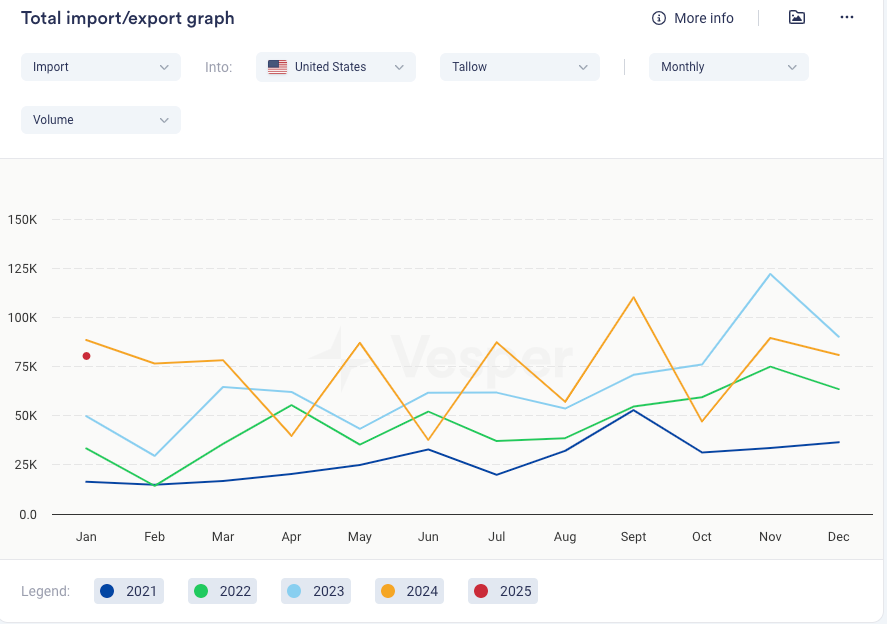Click the orange 2024 peak at Sept
The height and width of the screenshot is (624, 887).
tap(634, 297)
